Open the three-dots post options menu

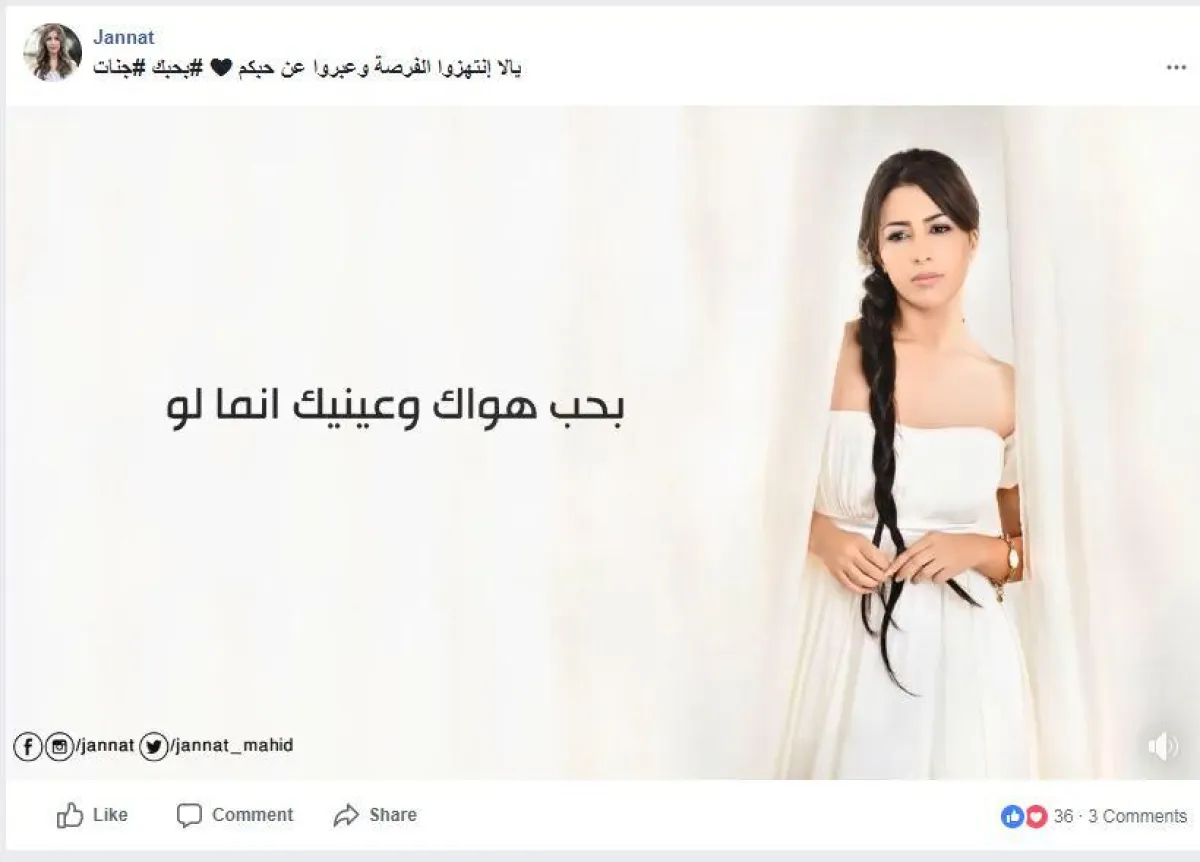[x=1175, y=67]
